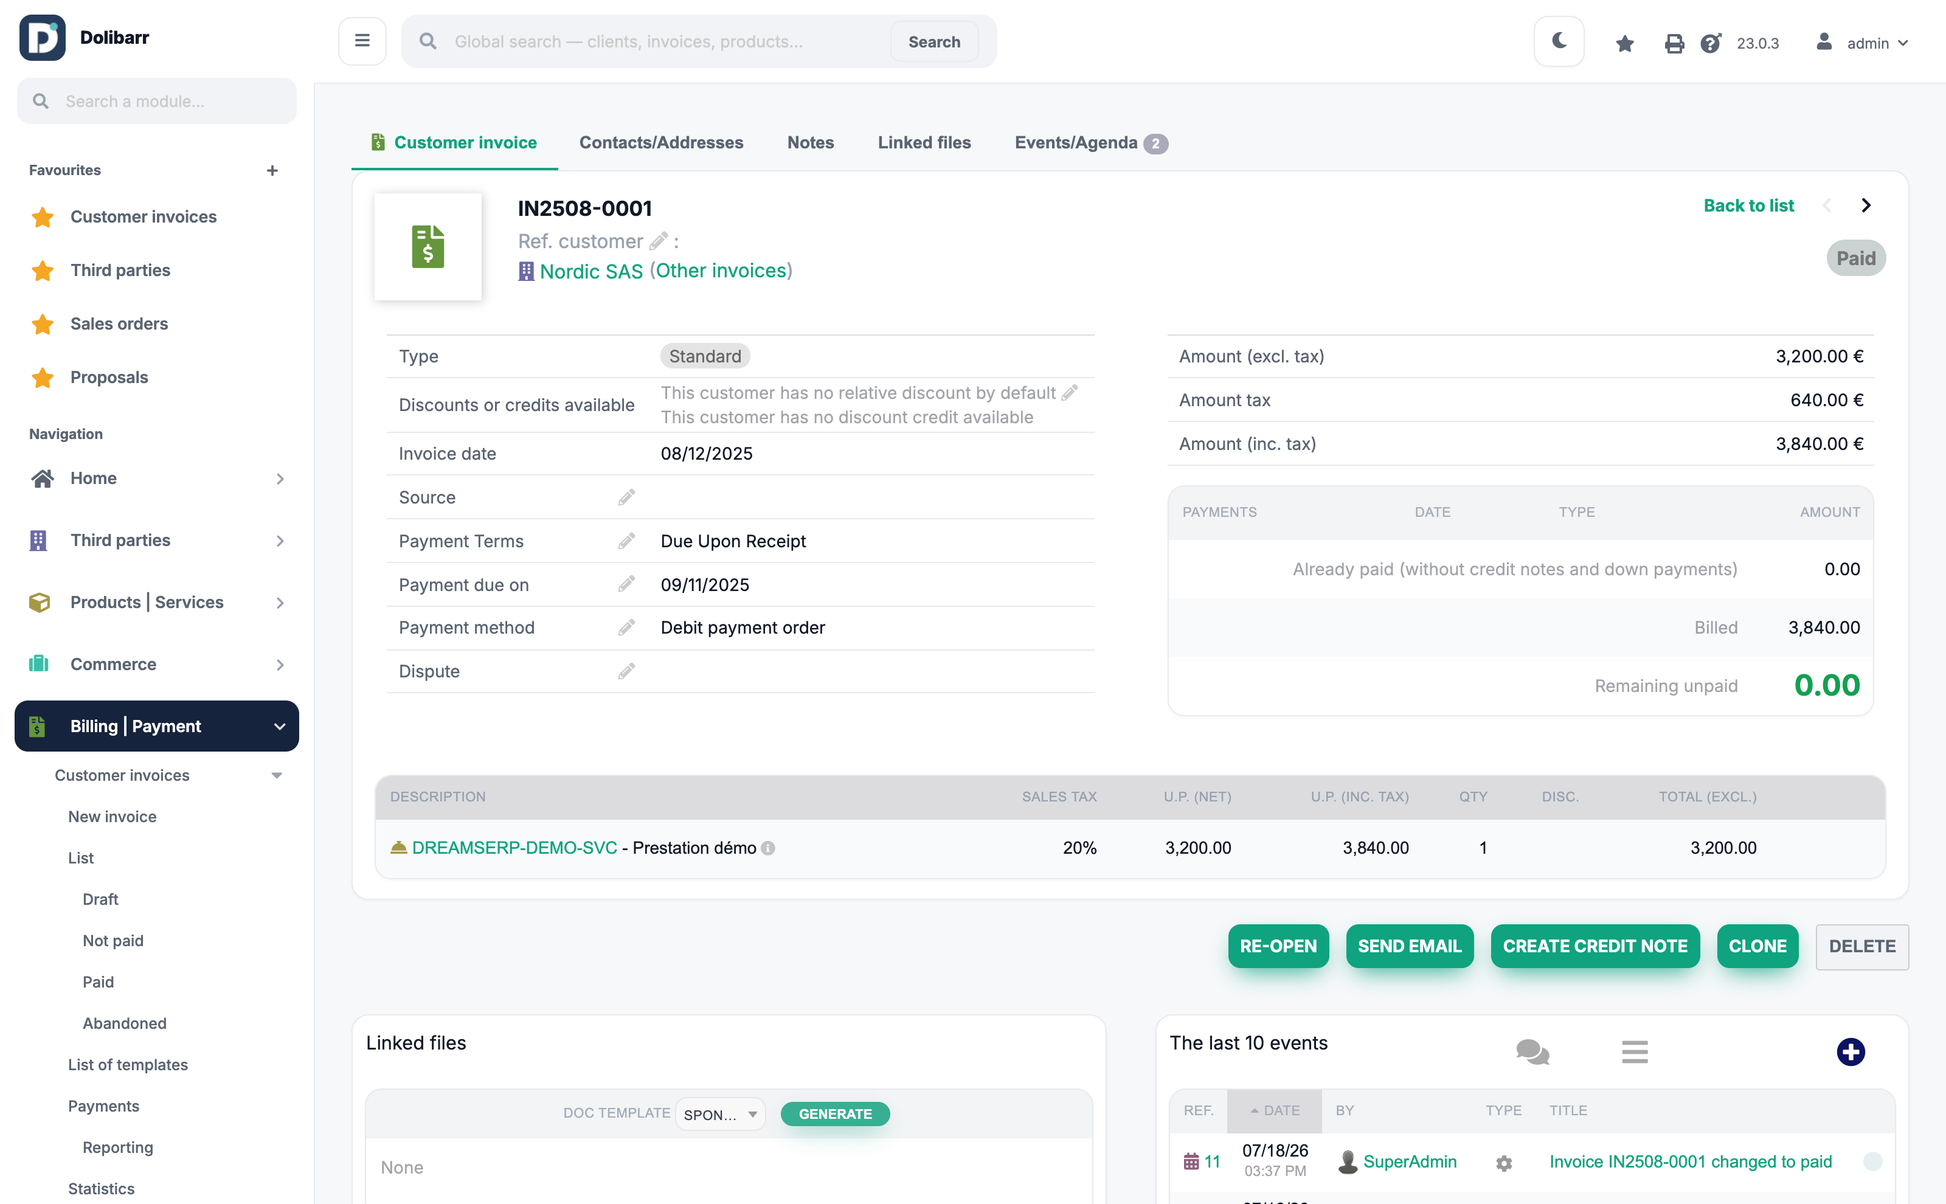Click star icon next to Third parties favourite
The height and width of the screenshot is (1204, 1946).
point(42,270)
